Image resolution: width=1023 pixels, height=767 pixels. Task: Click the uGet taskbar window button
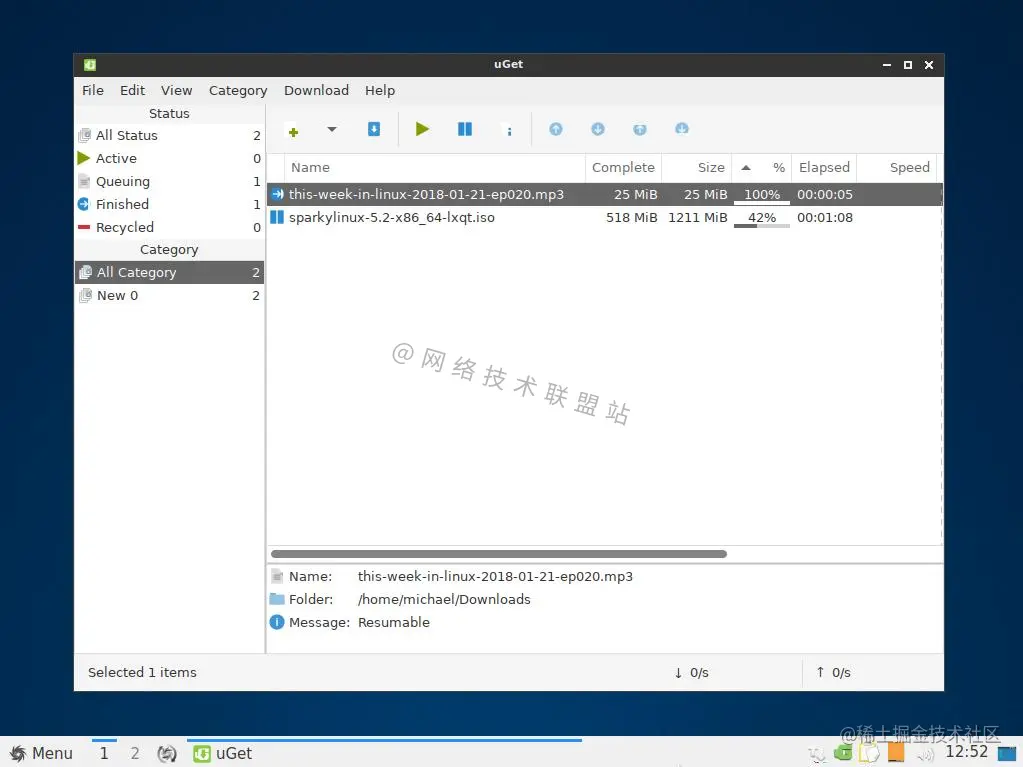pyautogui.click(x=384, y=753)
